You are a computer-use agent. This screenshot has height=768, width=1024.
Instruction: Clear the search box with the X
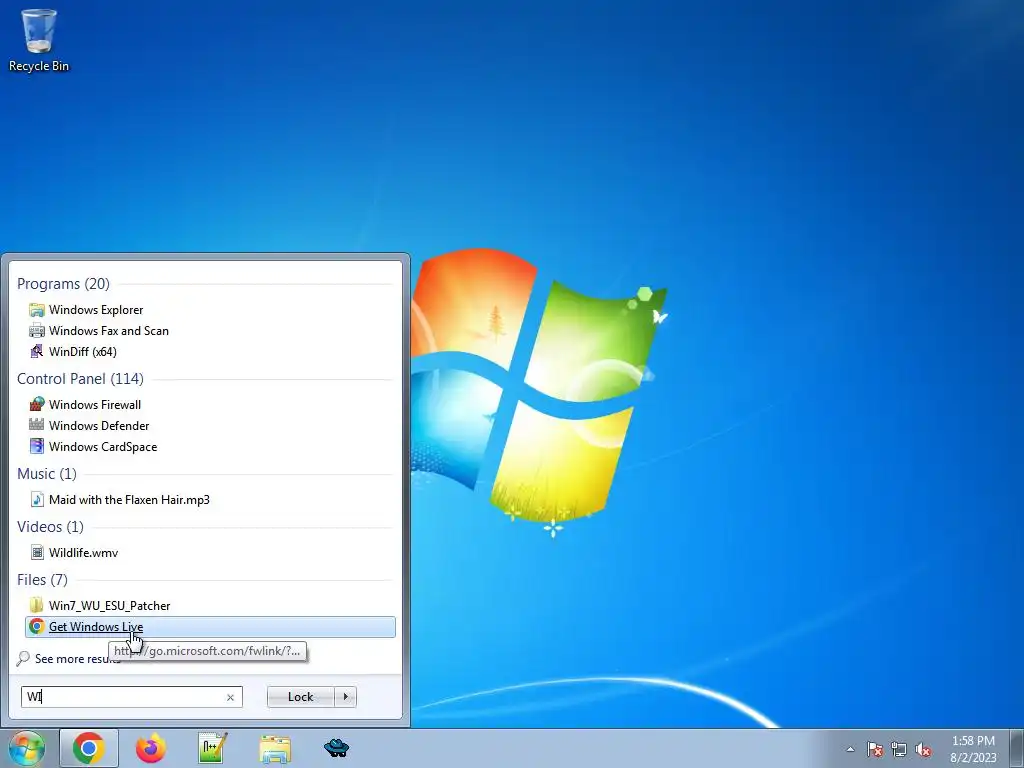[231, 697]
